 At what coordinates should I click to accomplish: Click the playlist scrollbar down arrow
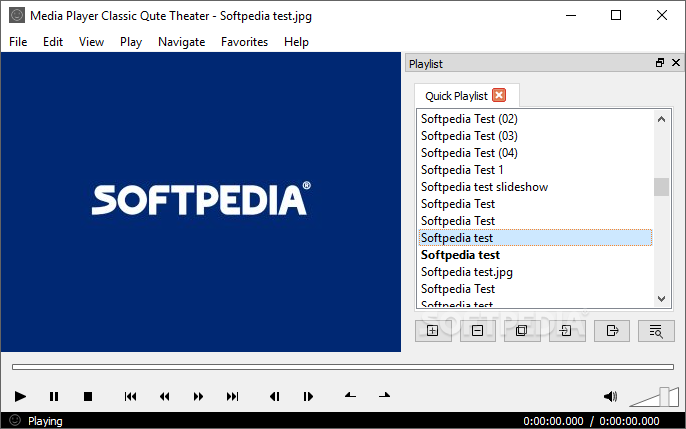tap(662, 299)
